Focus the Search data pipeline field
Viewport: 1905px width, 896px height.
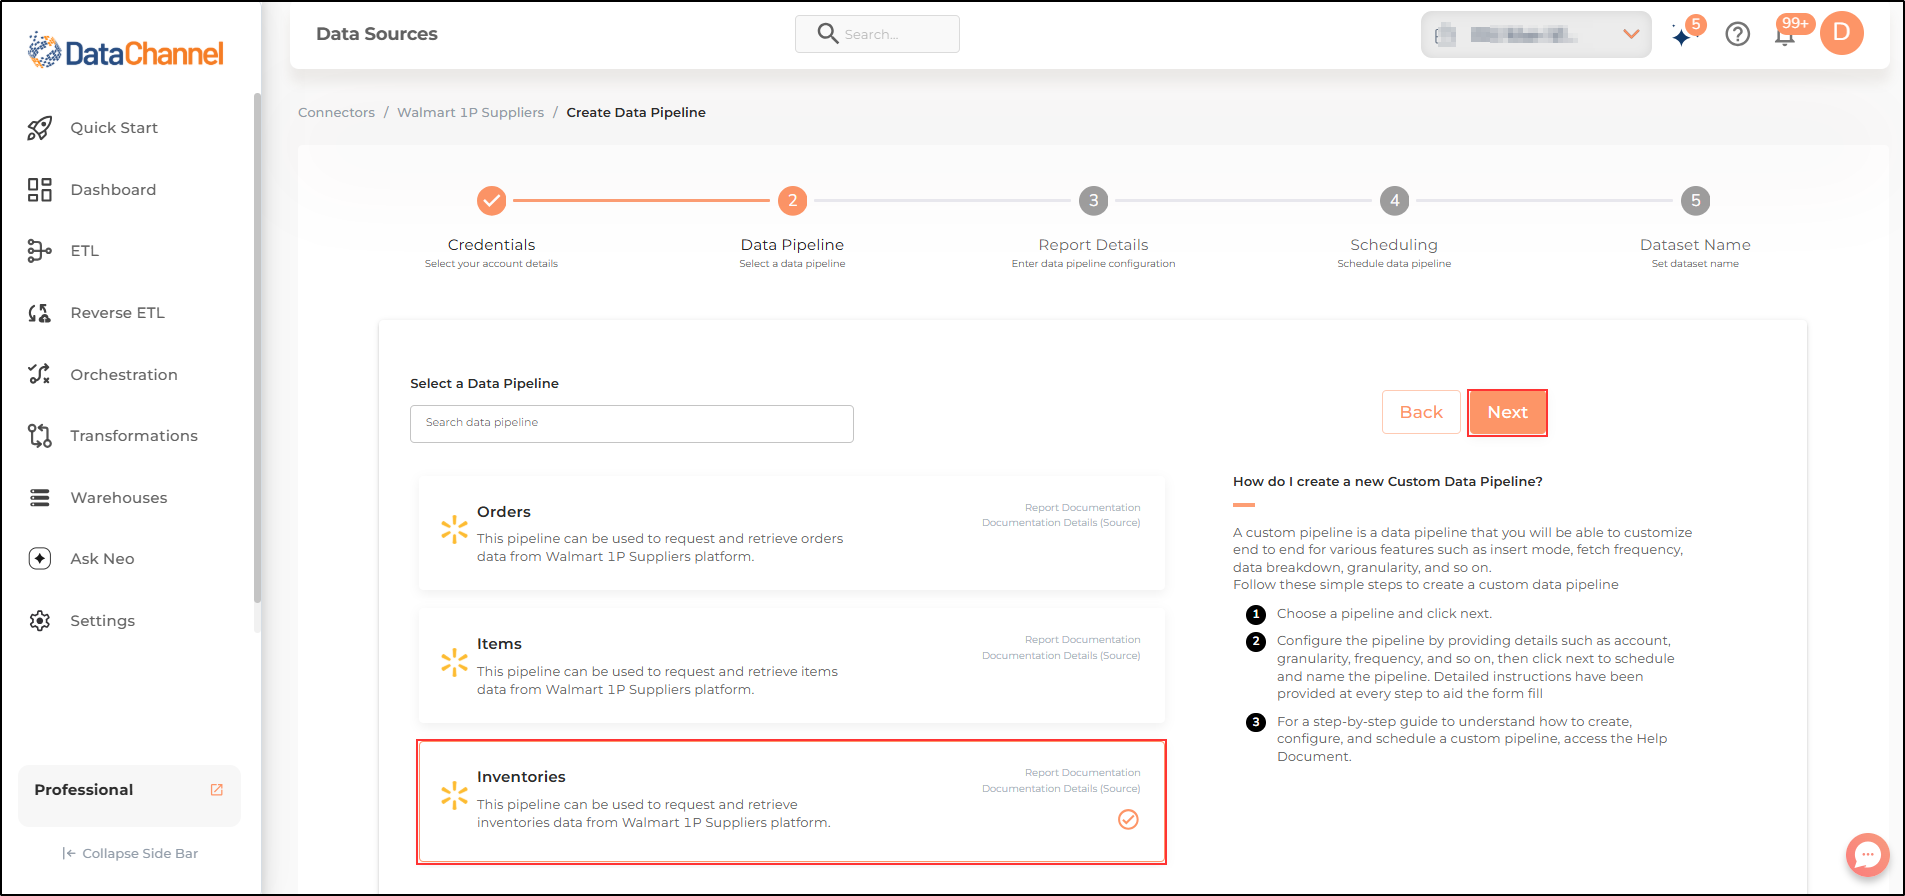[x=632, y=423]
